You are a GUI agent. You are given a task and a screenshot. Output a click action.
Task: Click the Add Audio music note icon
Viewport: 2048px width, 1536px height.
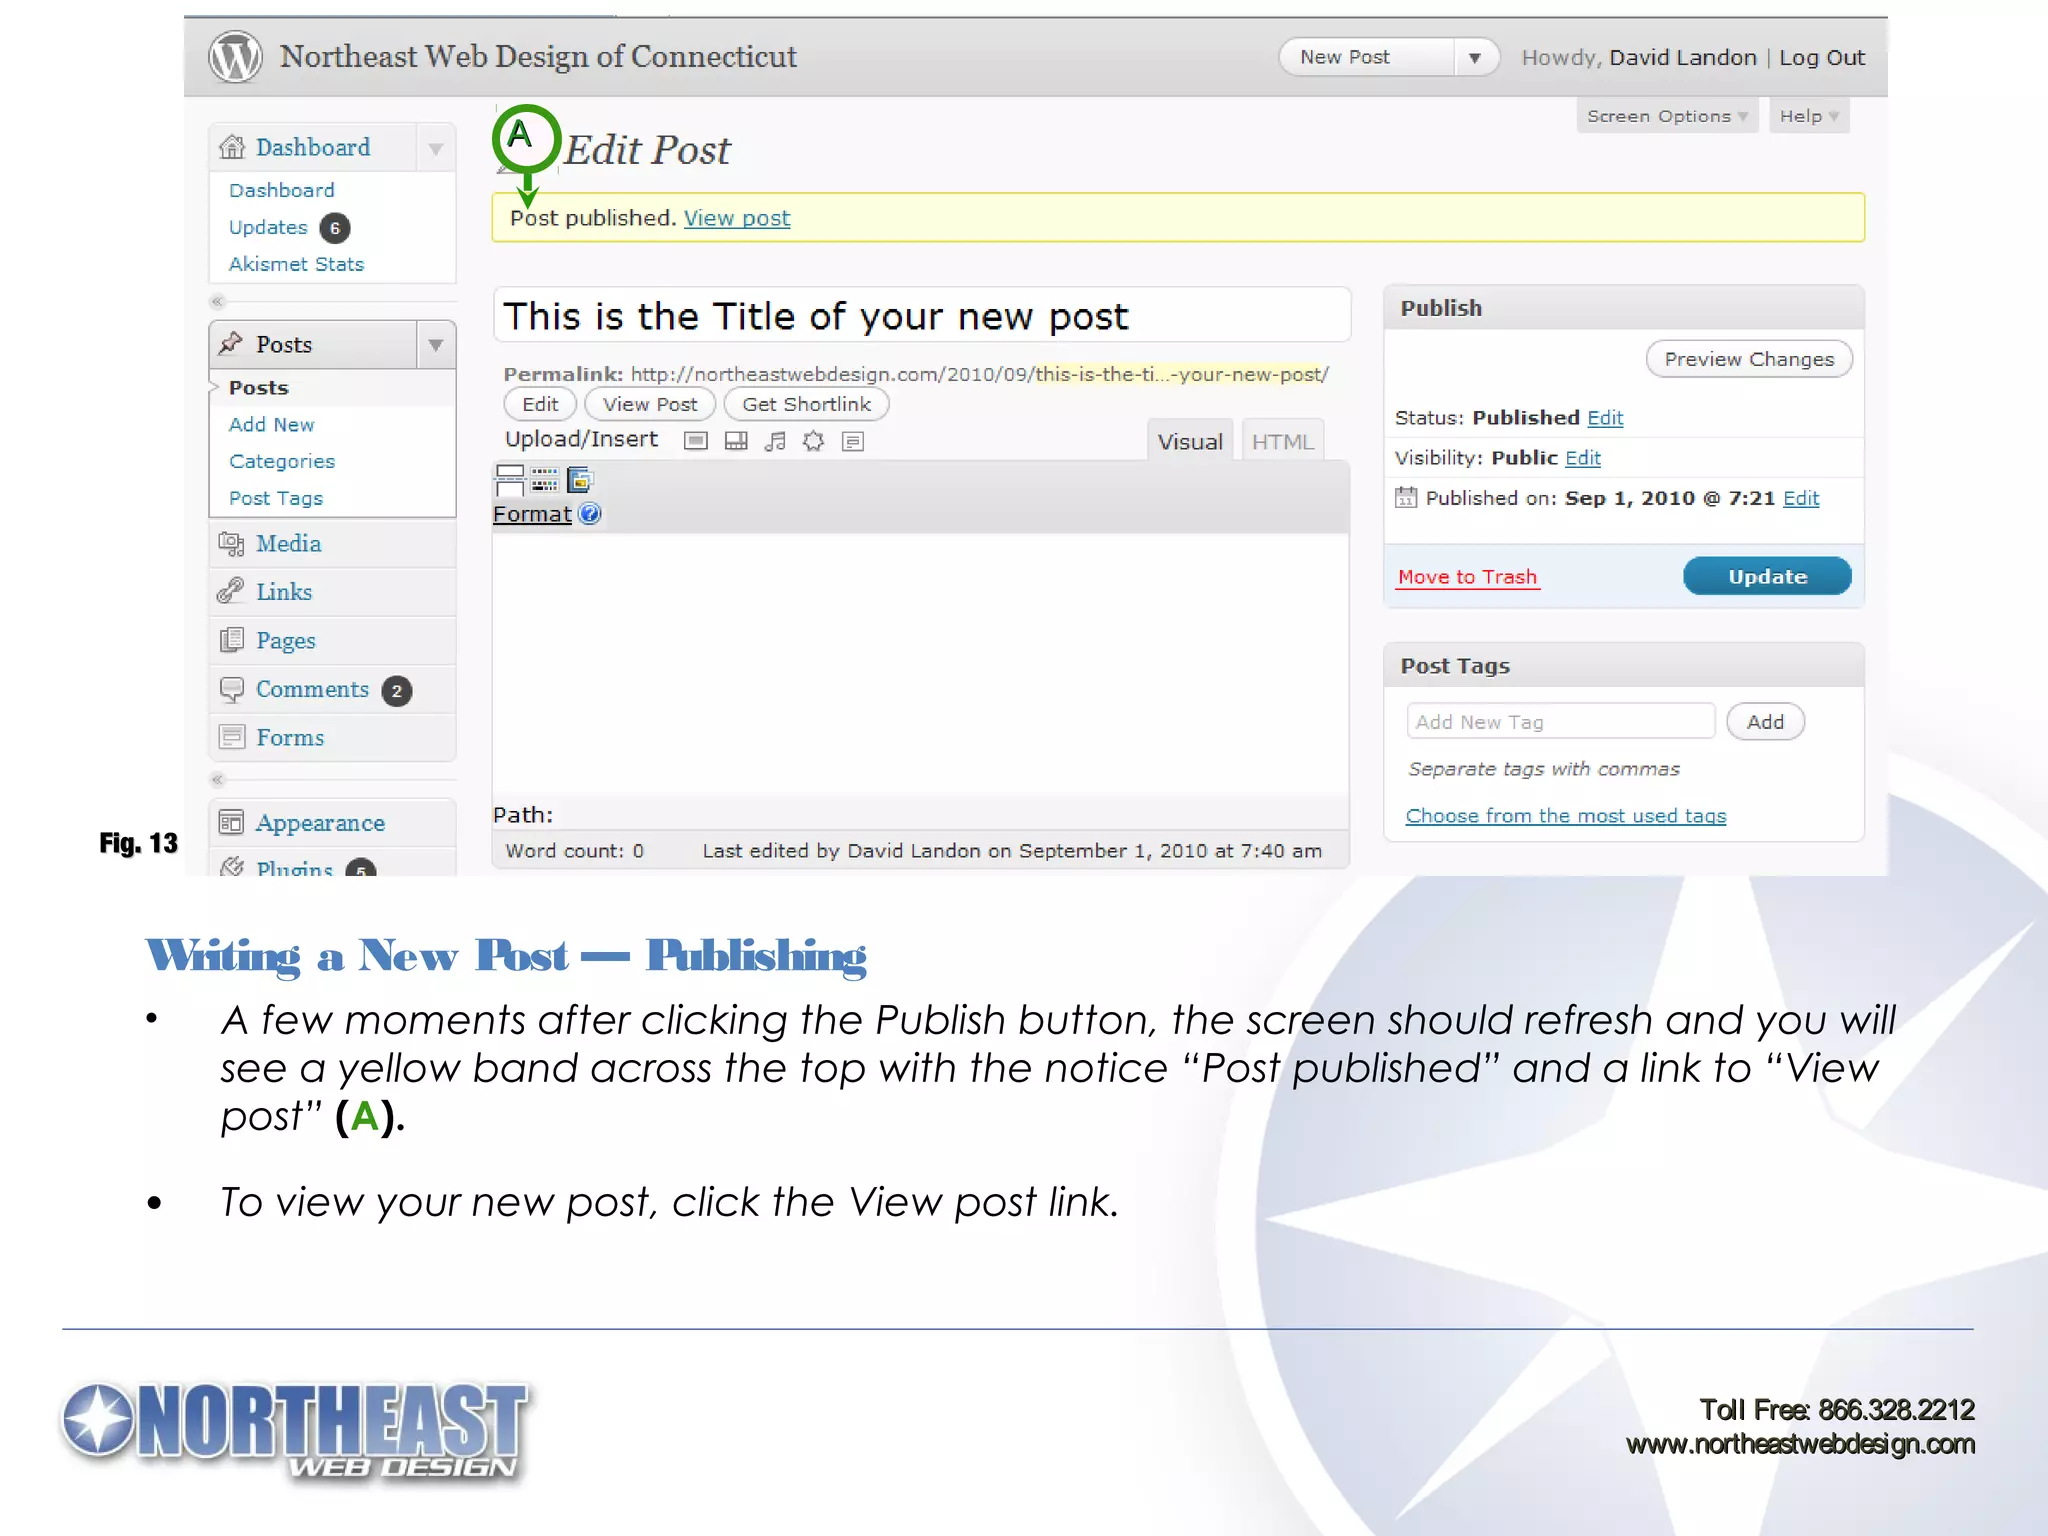pos(775,441)
